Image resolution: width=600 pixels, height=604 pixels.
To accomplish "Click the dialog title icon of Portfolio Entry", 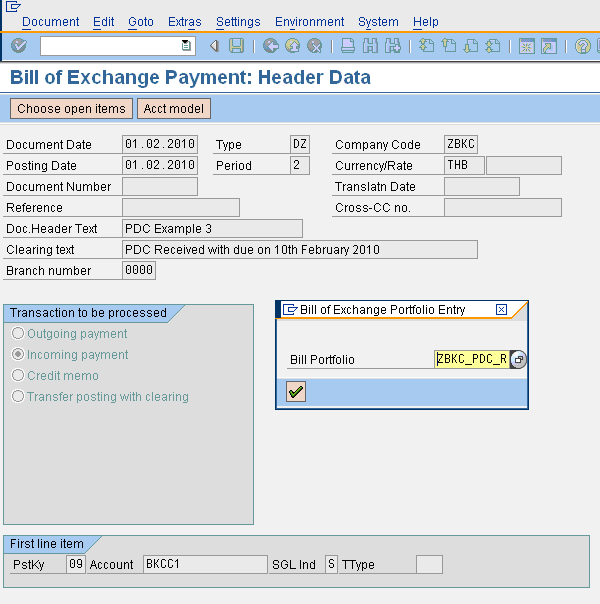I will [290, 309].
